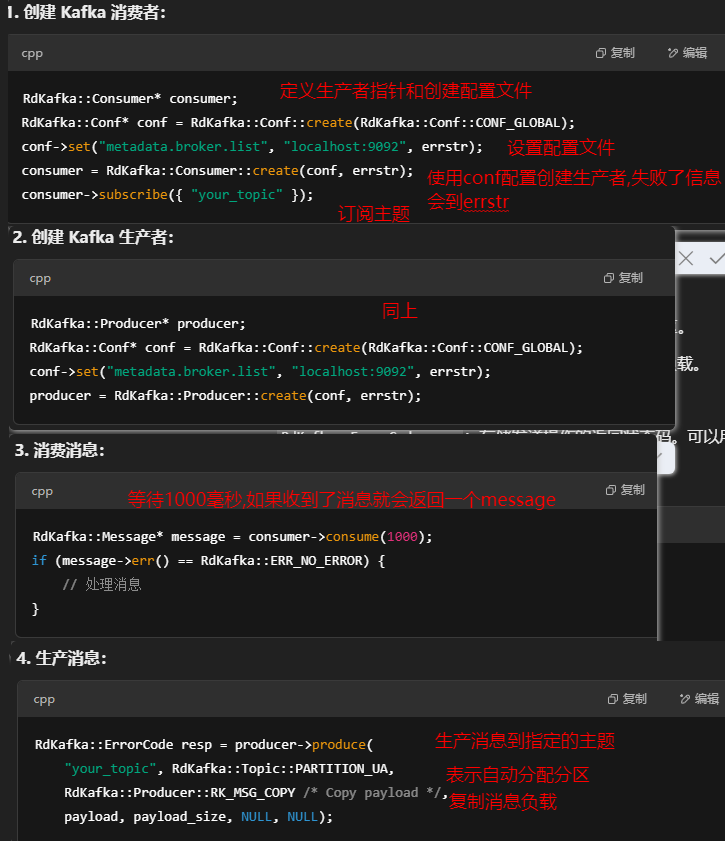Edit the produce message code block
Screen dimensions: 725x841
click(699, 699)
